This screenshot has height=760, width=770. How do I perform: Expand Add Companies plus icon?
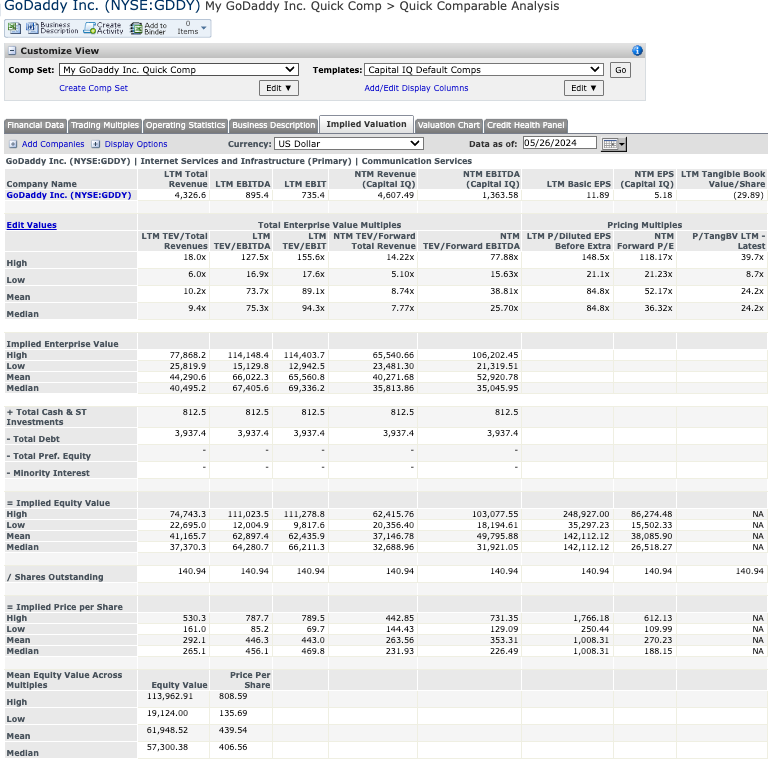pos(13,144)
